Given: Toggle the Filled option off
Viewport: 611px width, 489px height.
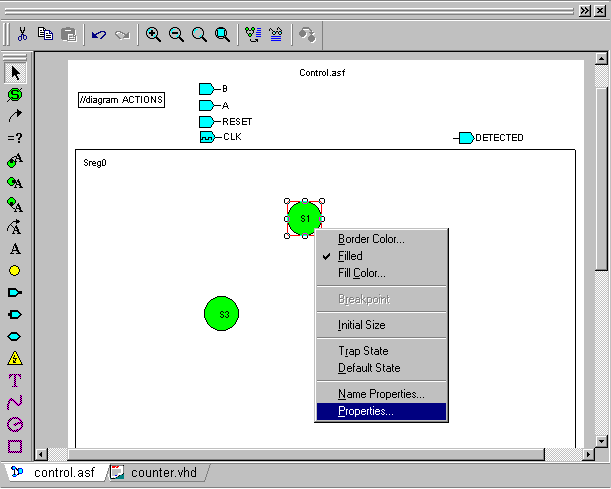Looking at the screenshot, I should [350, 256].
